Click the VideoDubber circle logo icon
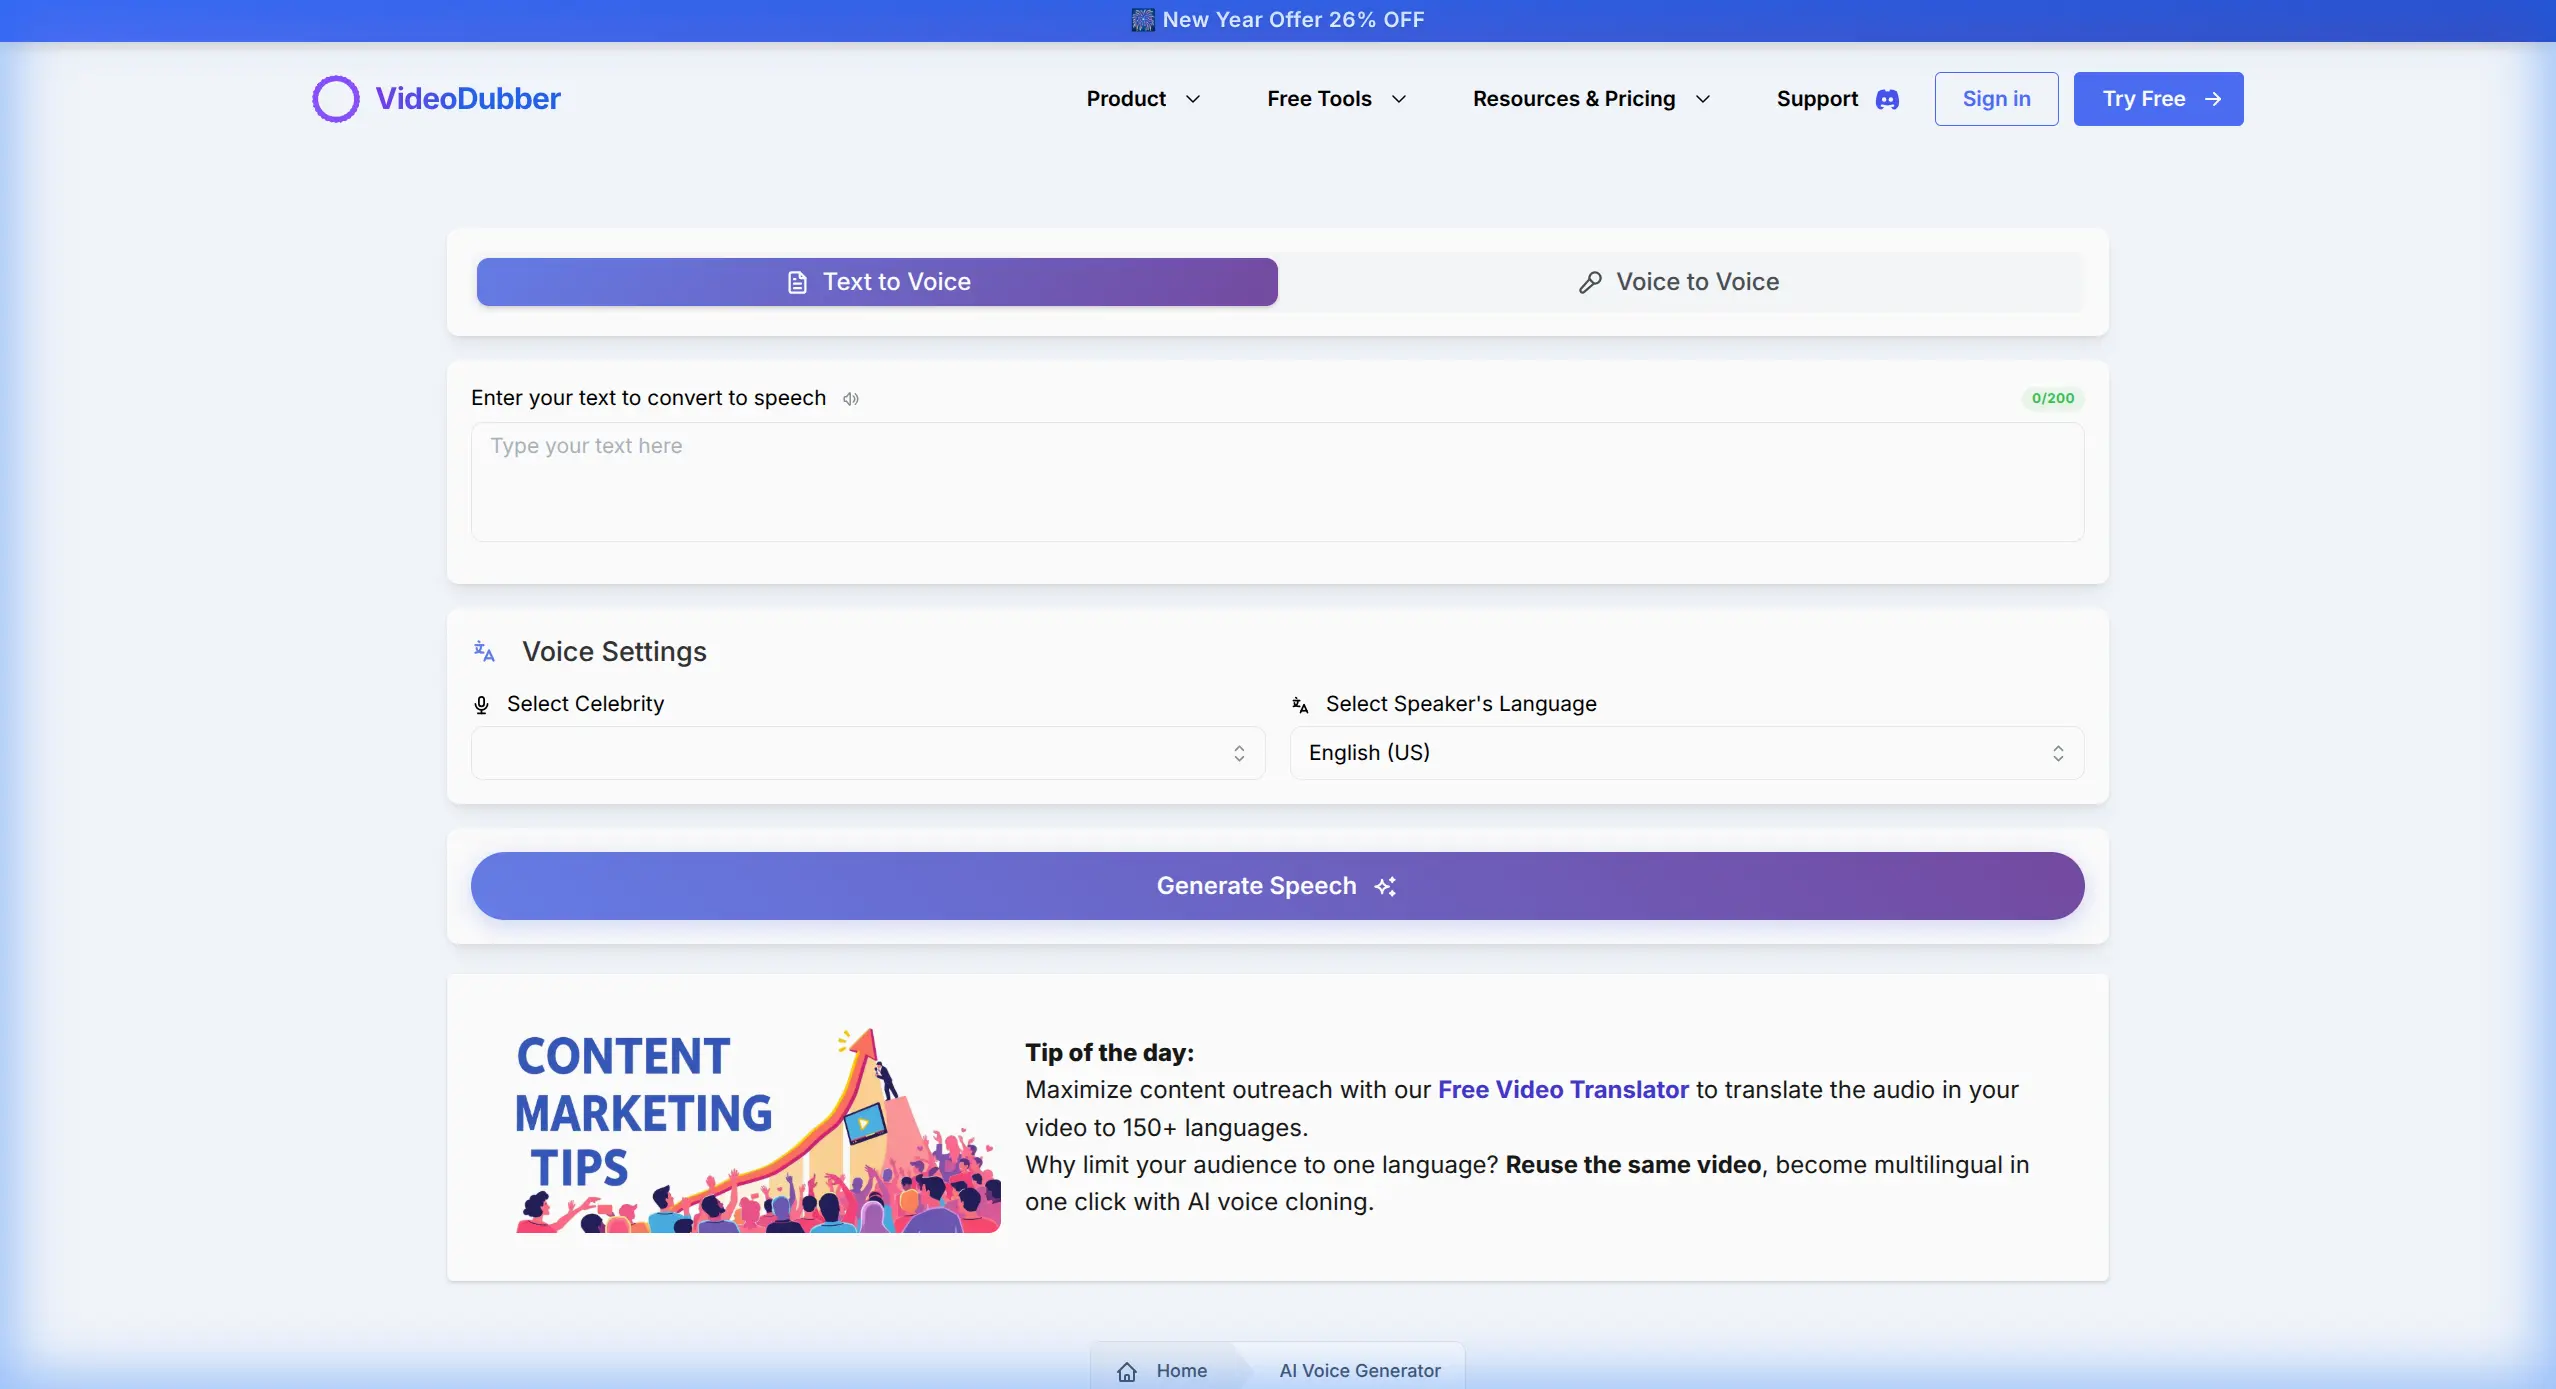 [335, 99]
